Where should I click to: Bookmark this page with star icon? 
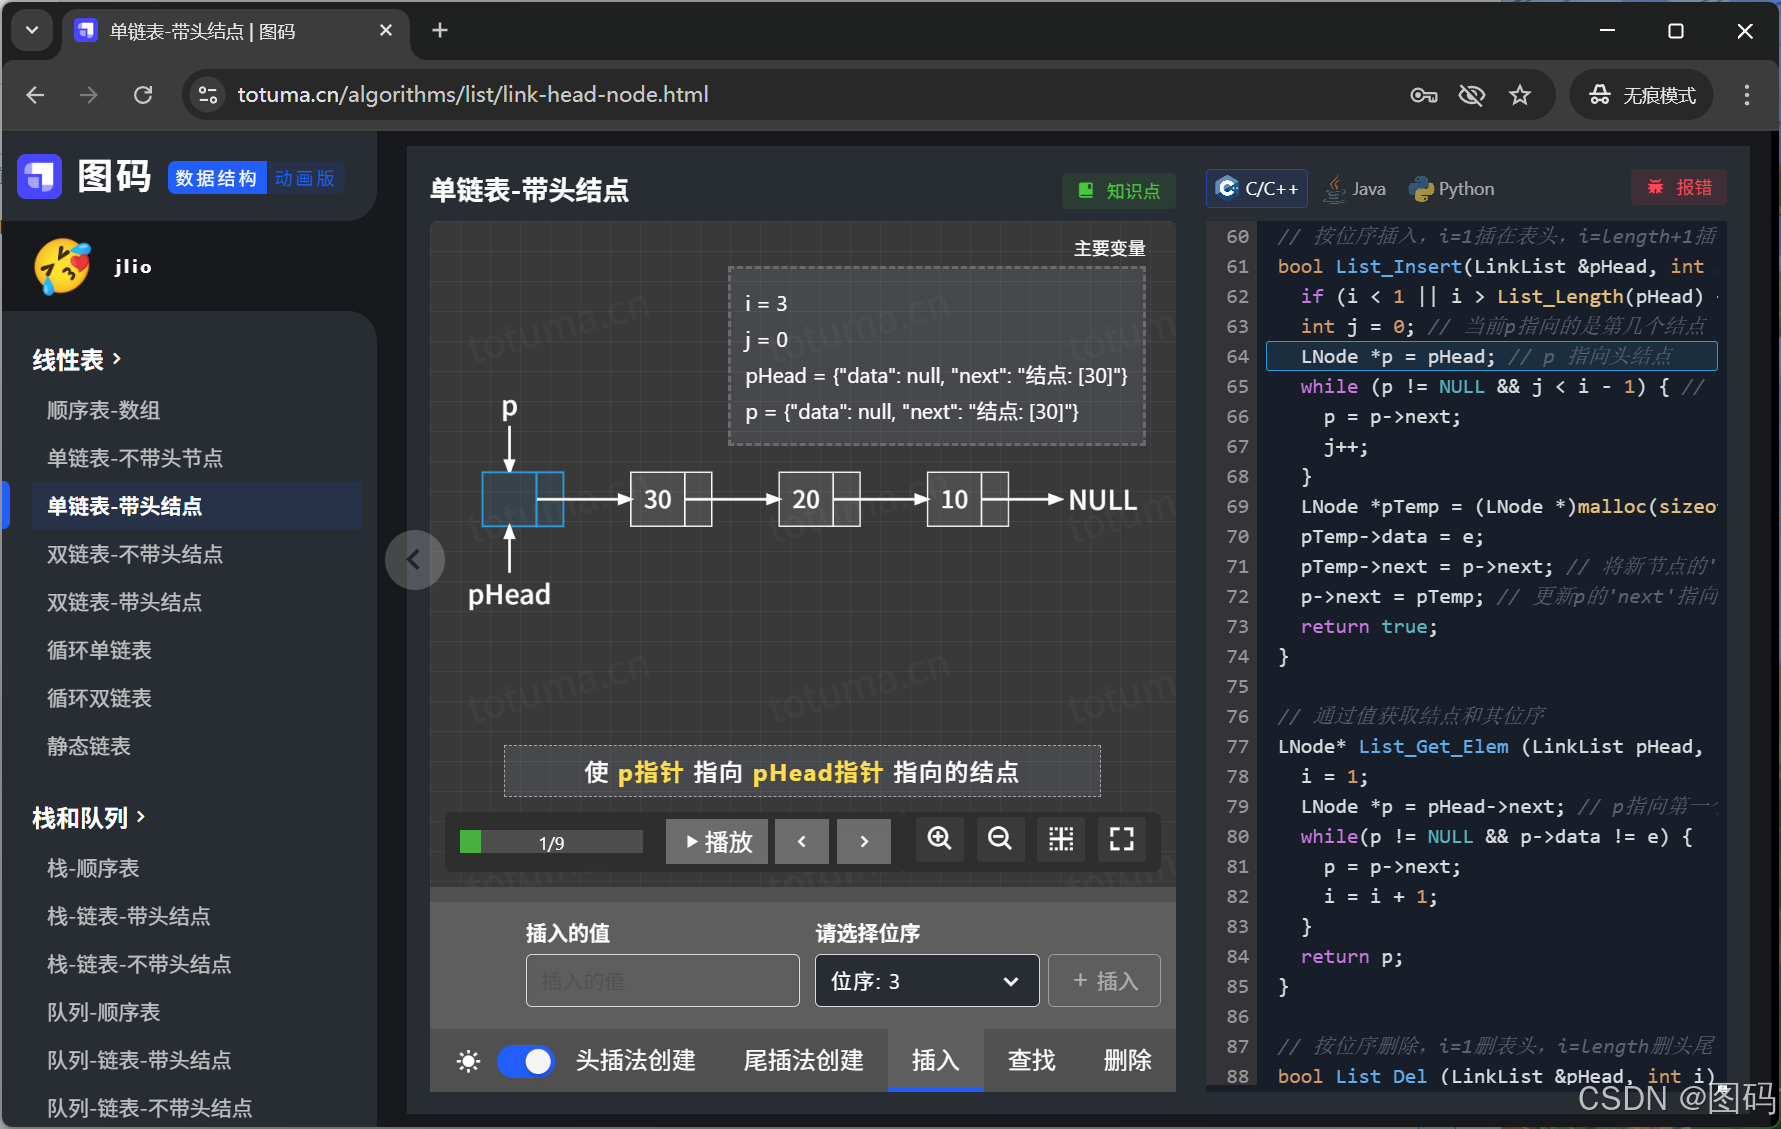click(x=1520, y=95)
